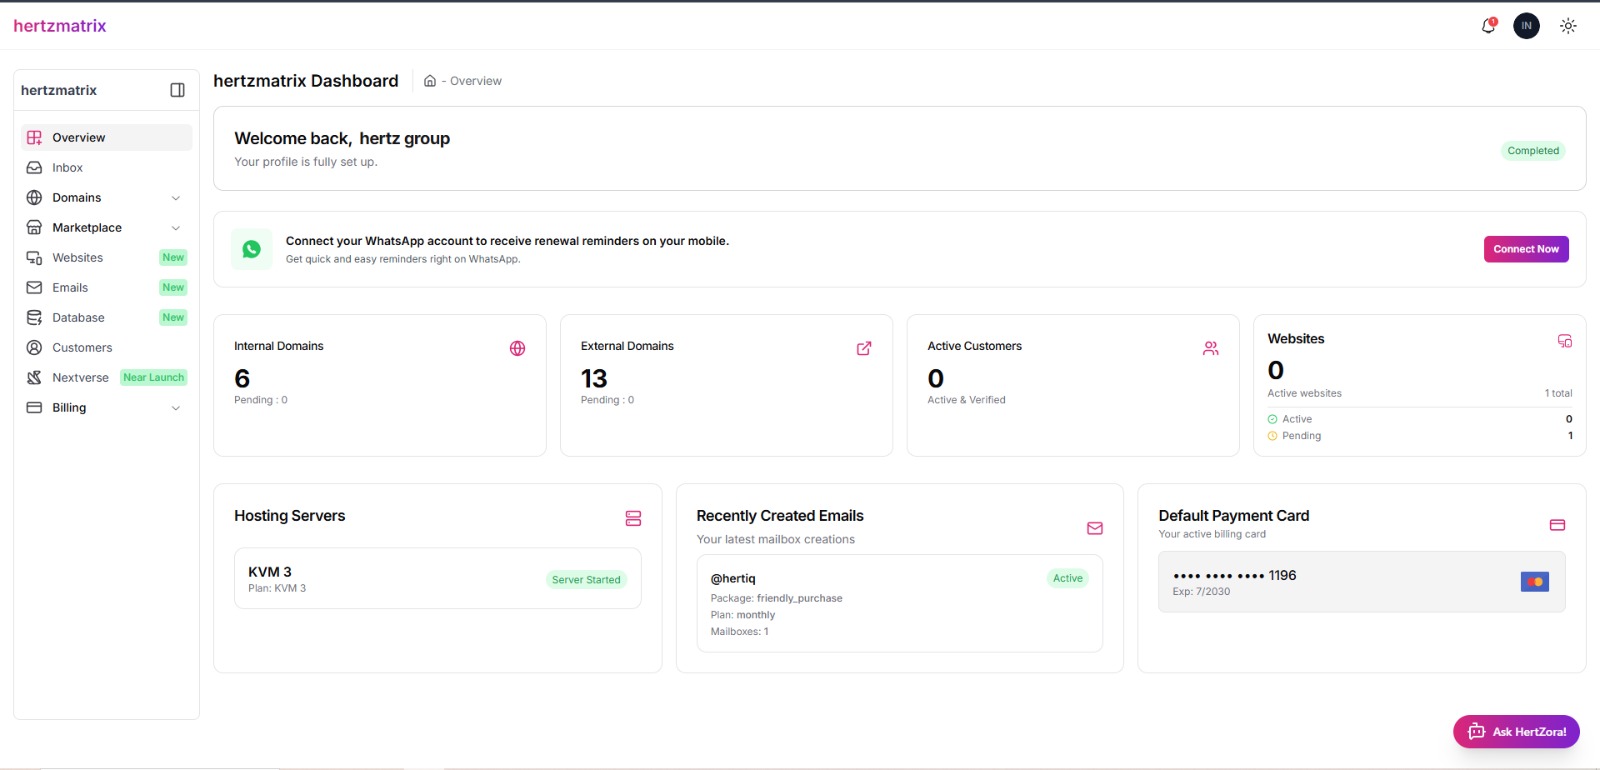Open the Websites sidebar item
The height and width of the screenshot is (770, 1600).
point(106,258)
